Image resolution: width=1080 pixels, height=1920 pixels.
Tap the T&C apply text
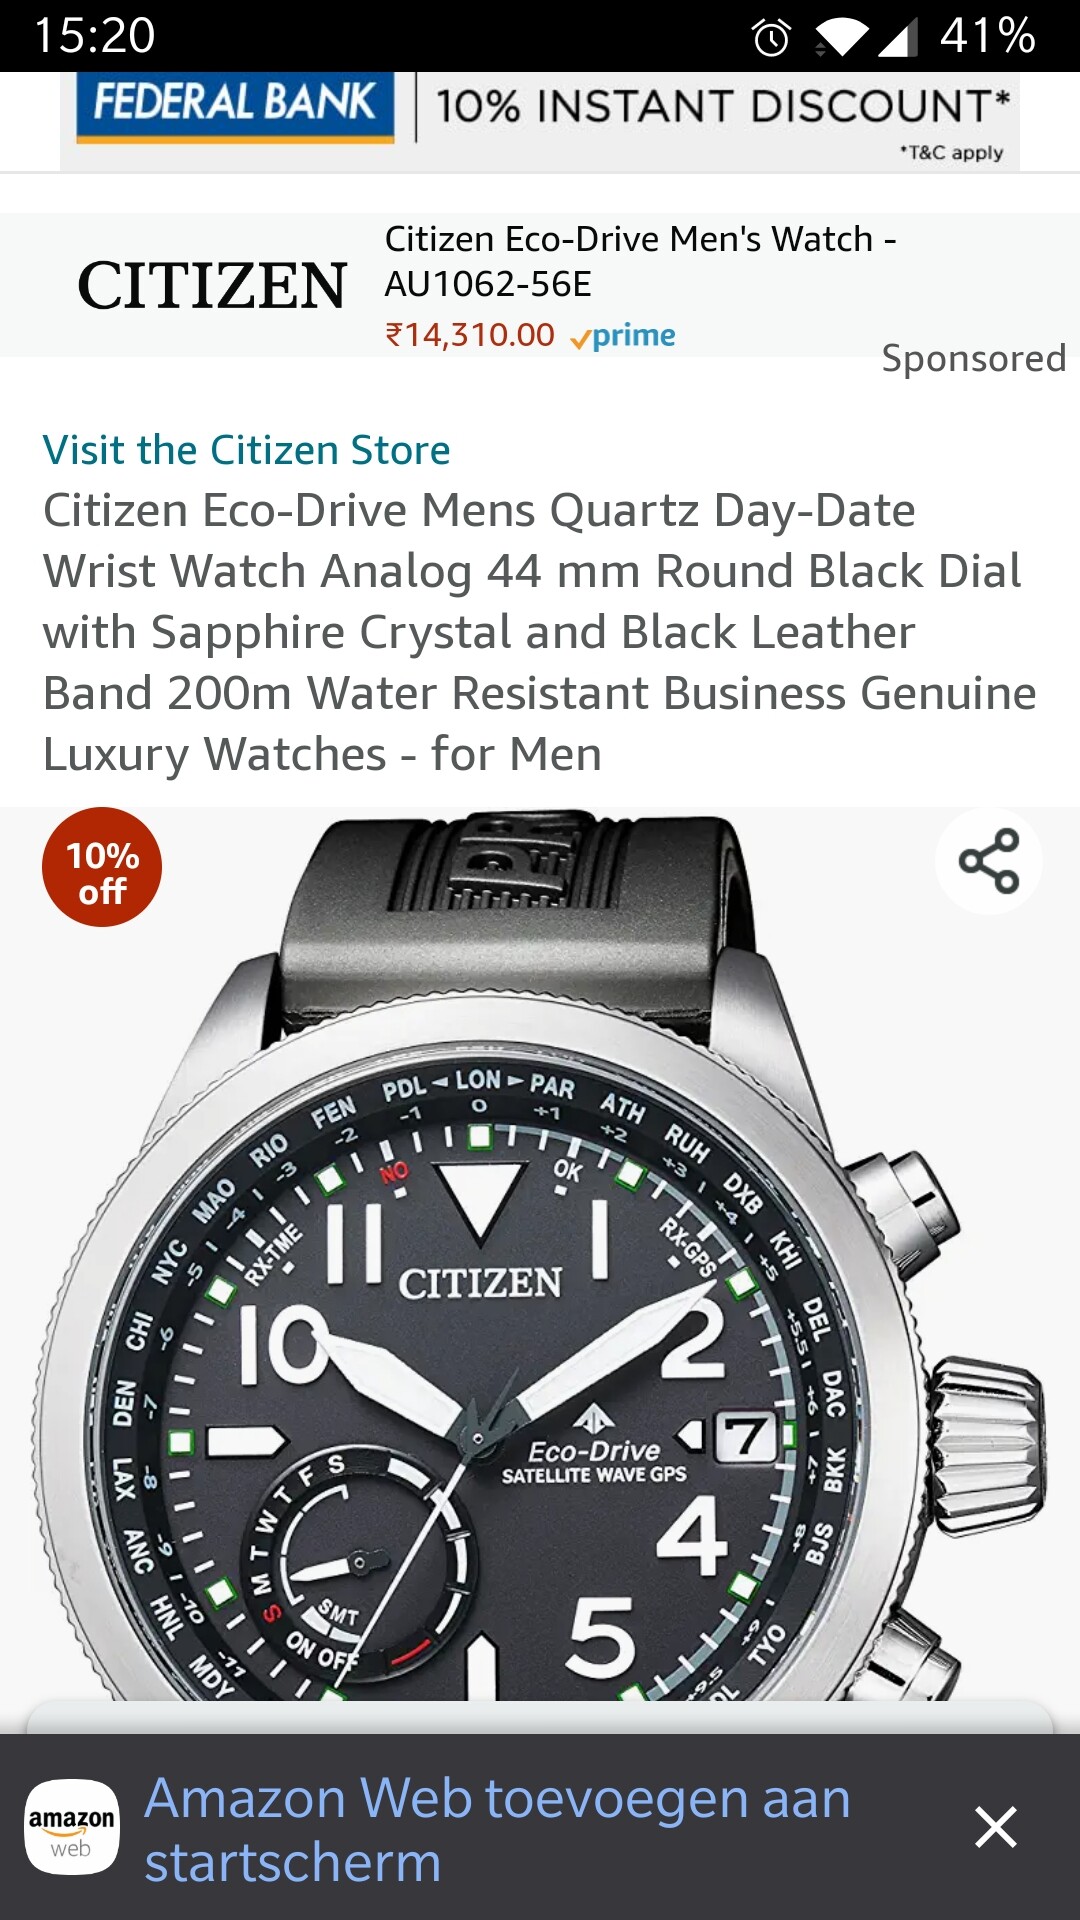click(951, 152)
